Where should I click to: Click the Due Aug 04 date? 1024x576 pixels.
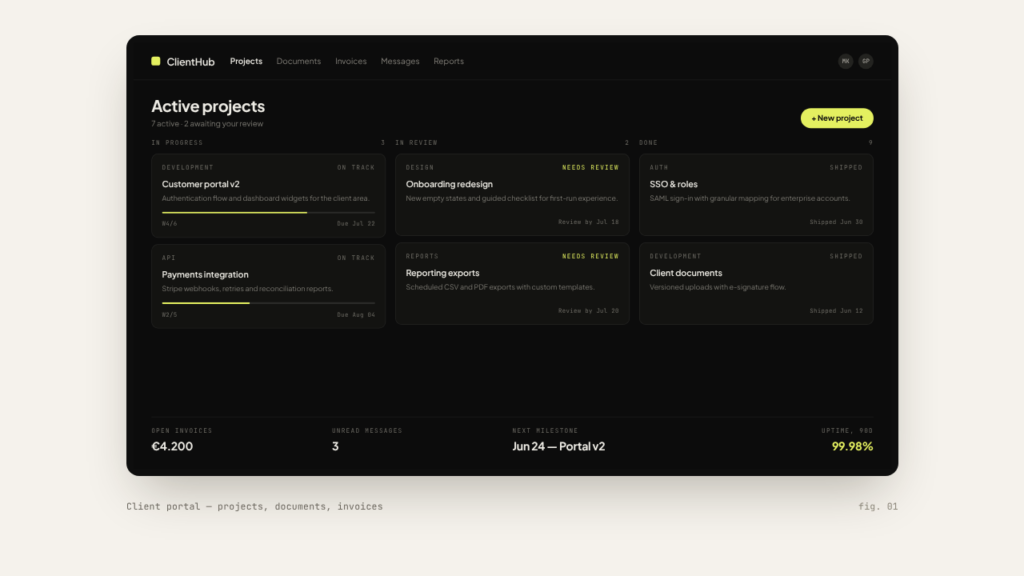tap(356, 315)
